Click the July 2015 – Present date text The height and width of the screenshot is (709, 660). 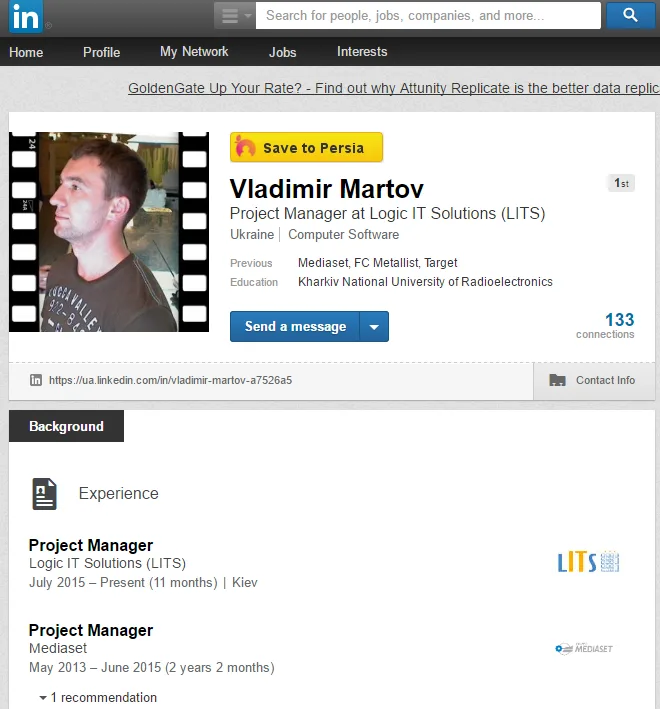point(123,582)
